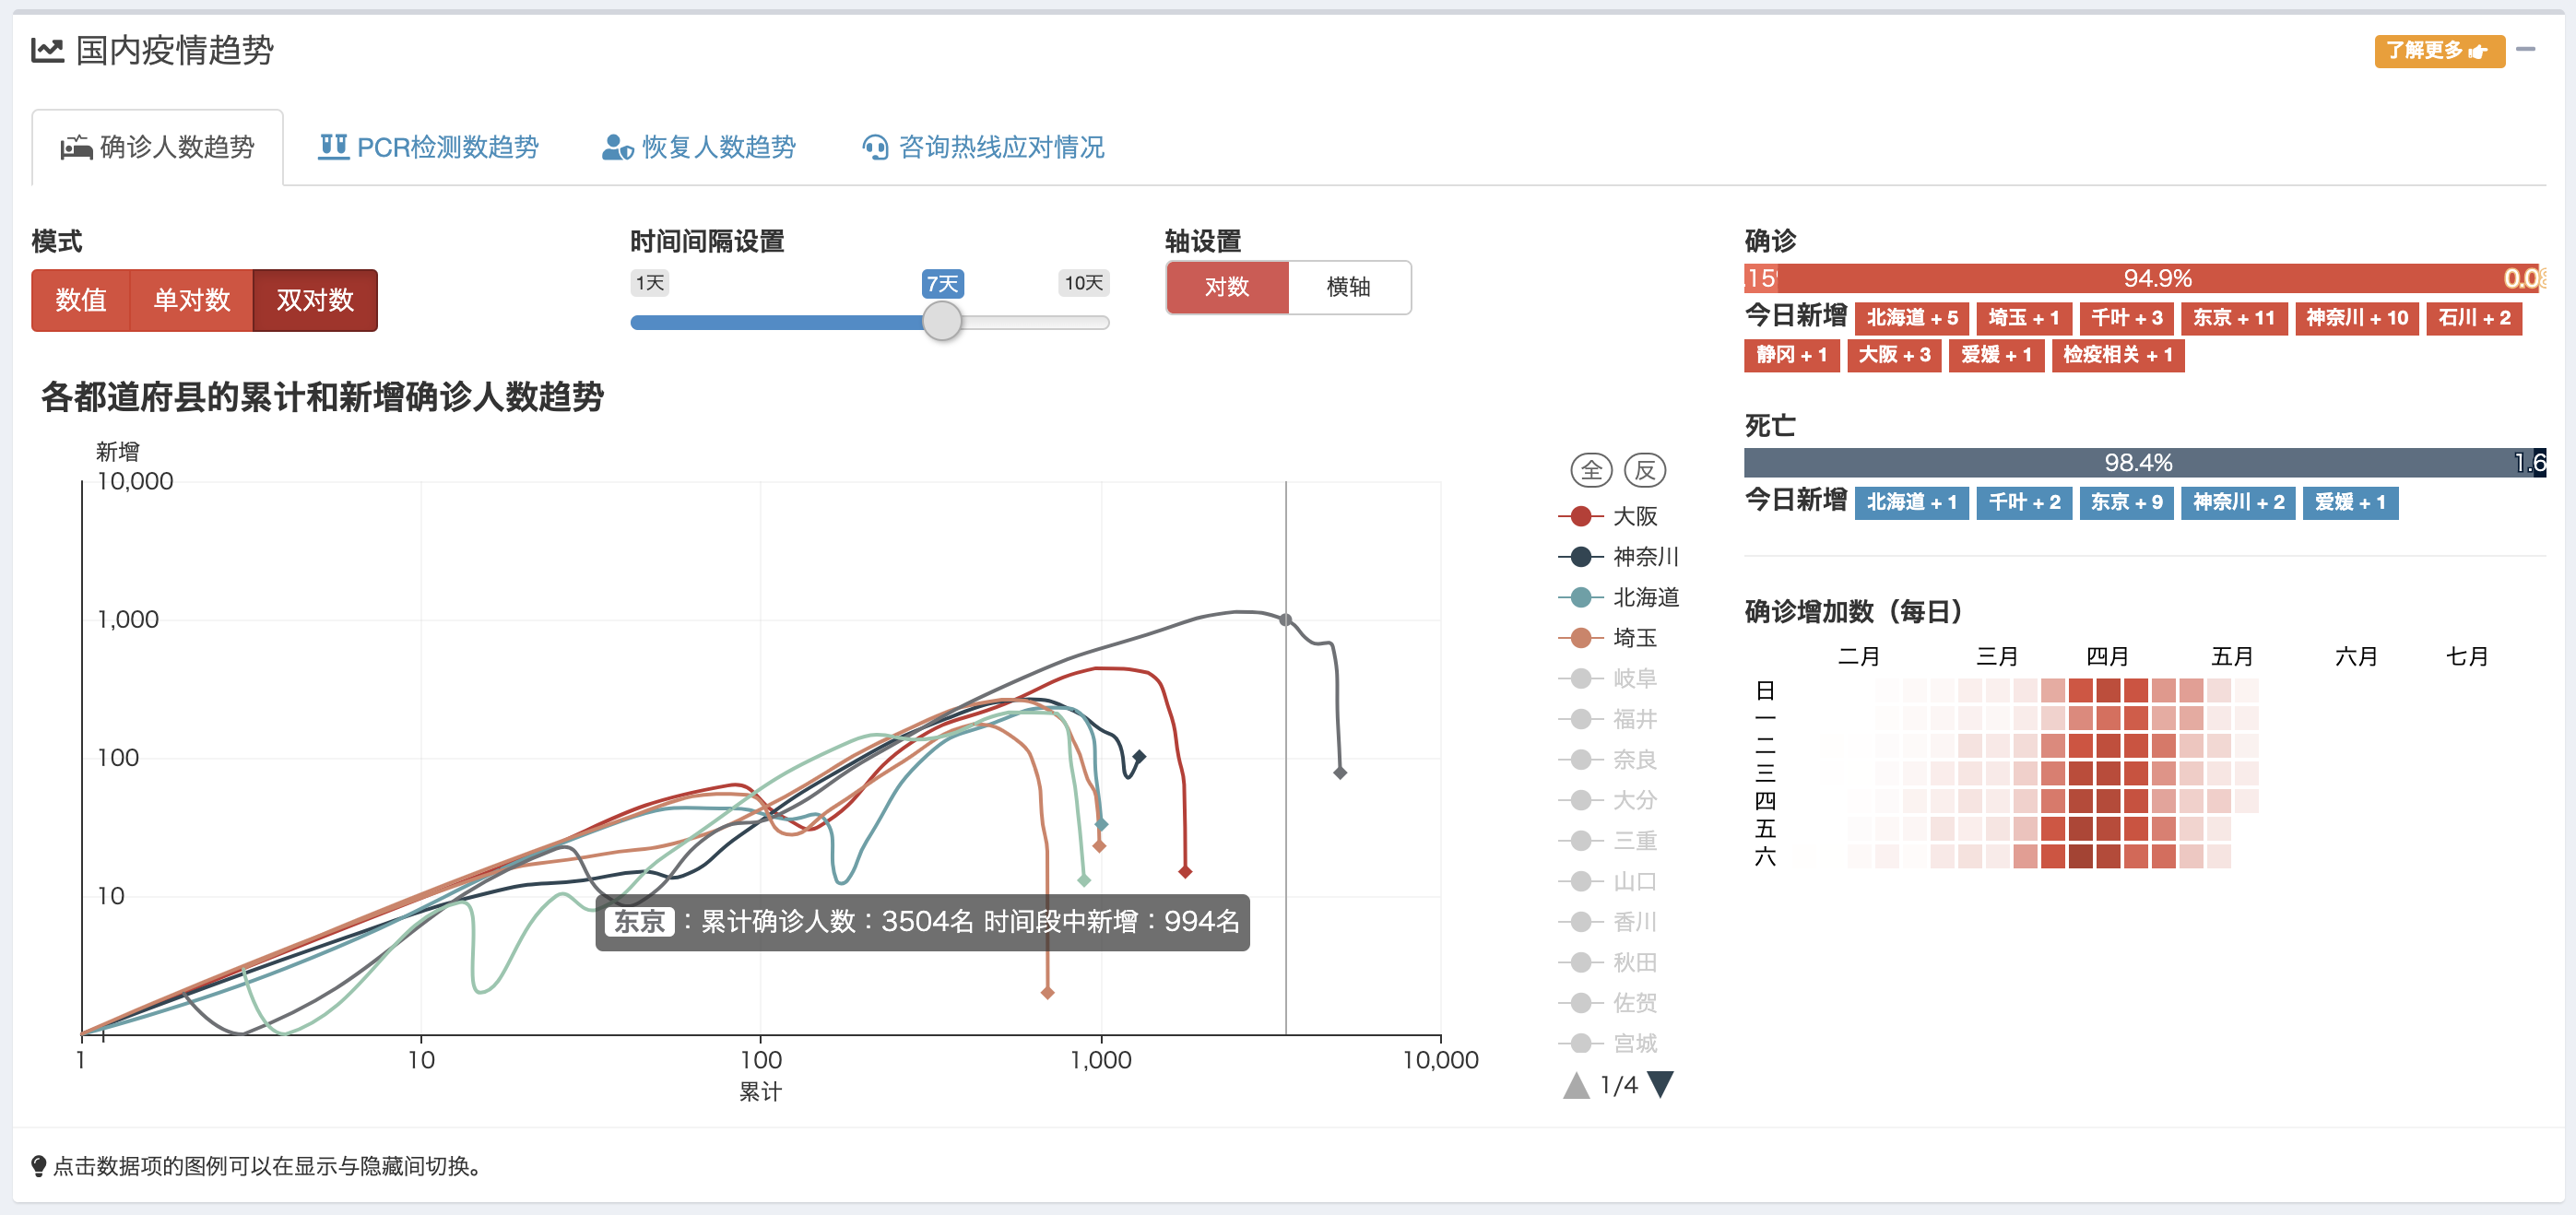The image size is (2576, 1215).
Task: Click the chart icon beside 国内疫情趋势
Action: 47,50
